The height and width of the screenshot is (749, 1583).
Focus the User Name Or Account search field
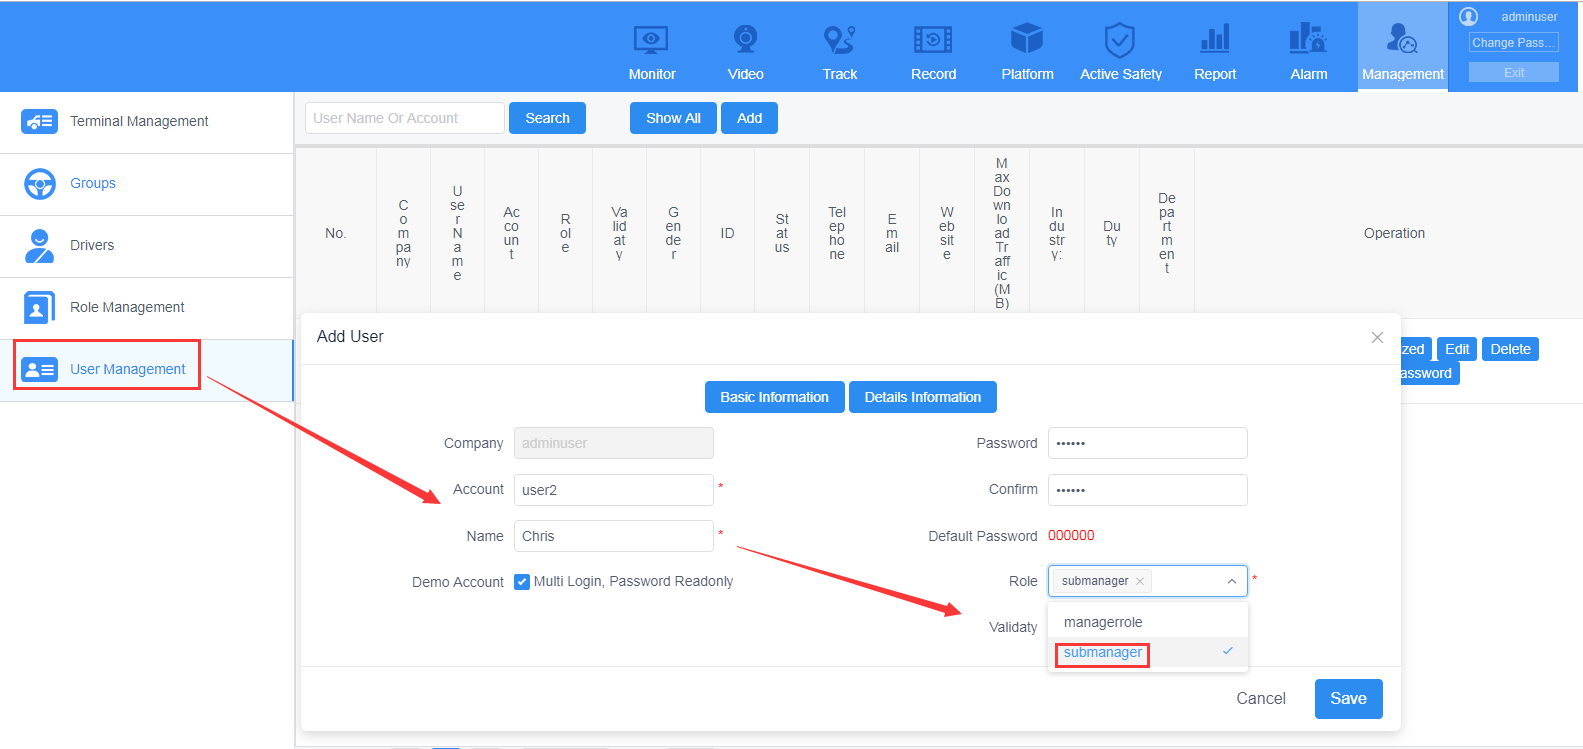(405, 118)
